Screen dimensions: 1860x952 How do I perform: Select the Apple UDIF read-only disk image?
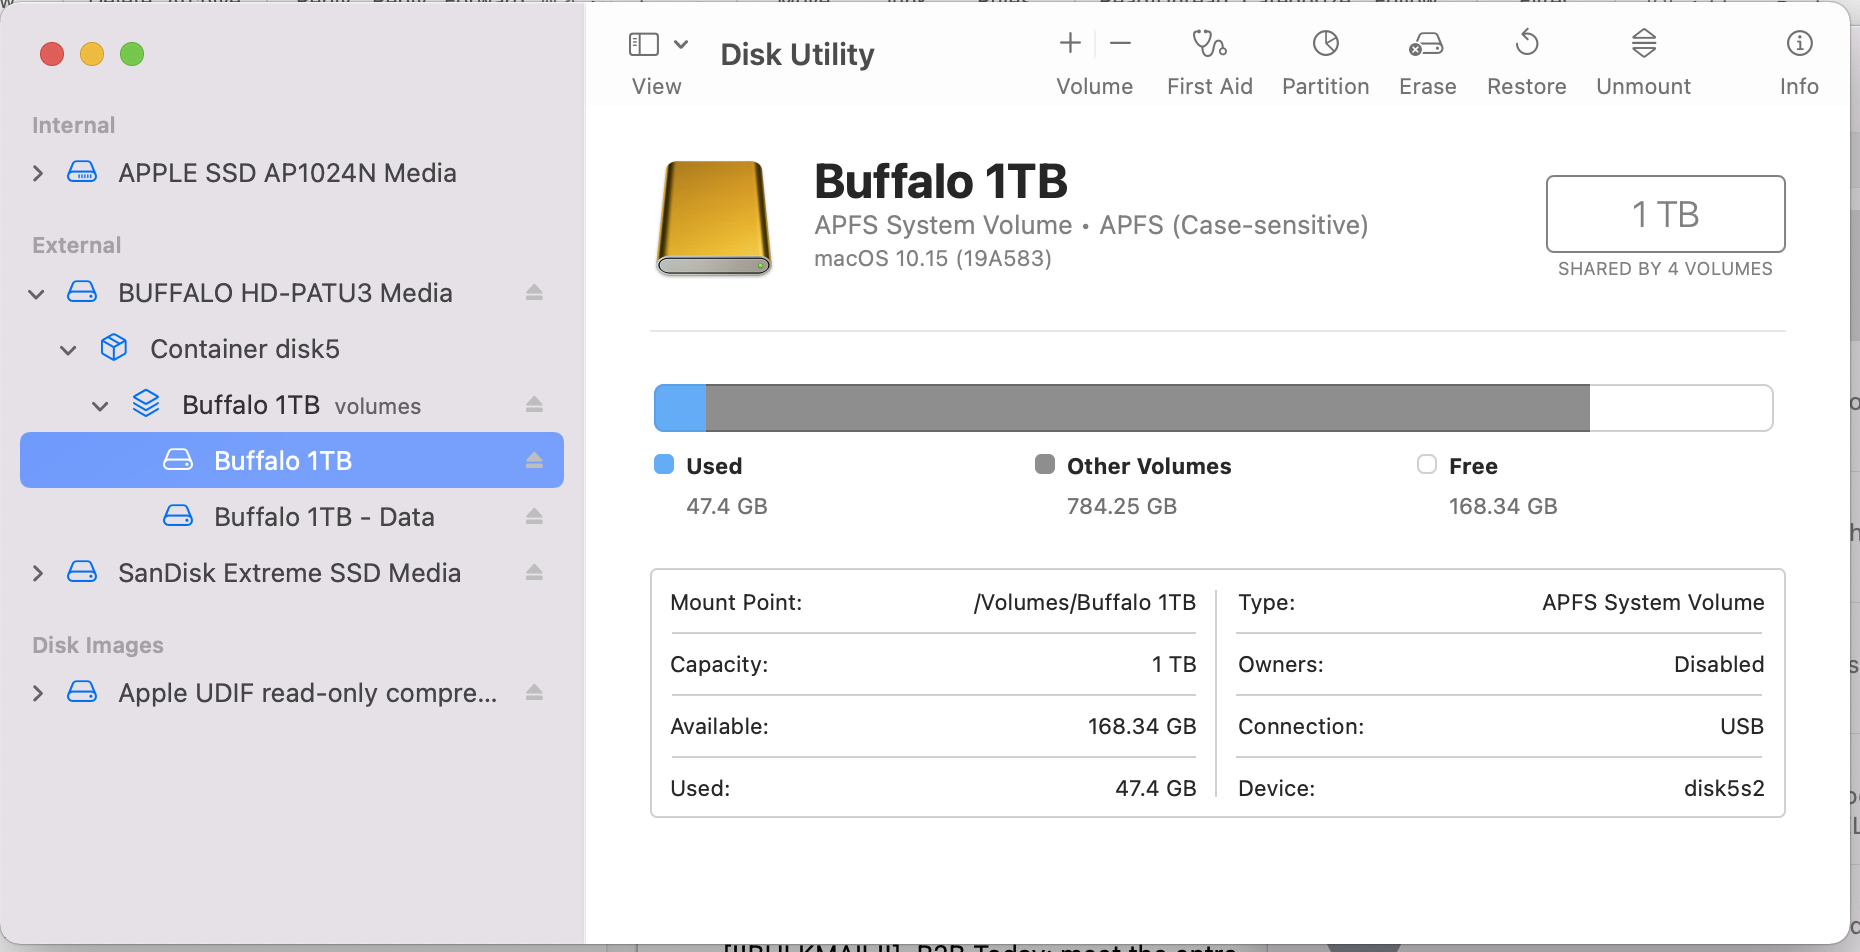307,693
